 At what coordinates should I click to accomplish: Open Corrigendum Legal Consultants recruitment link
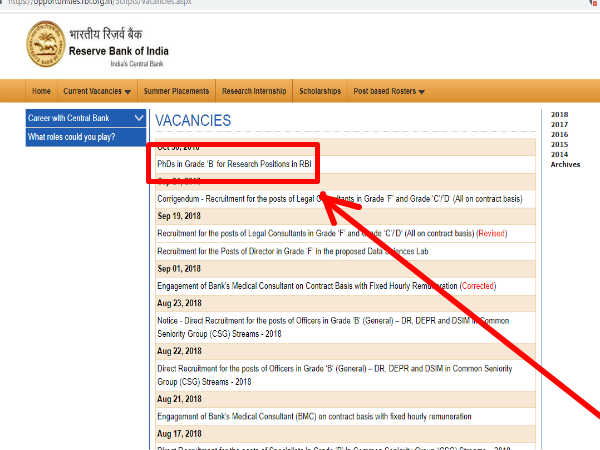pos(340,199)
